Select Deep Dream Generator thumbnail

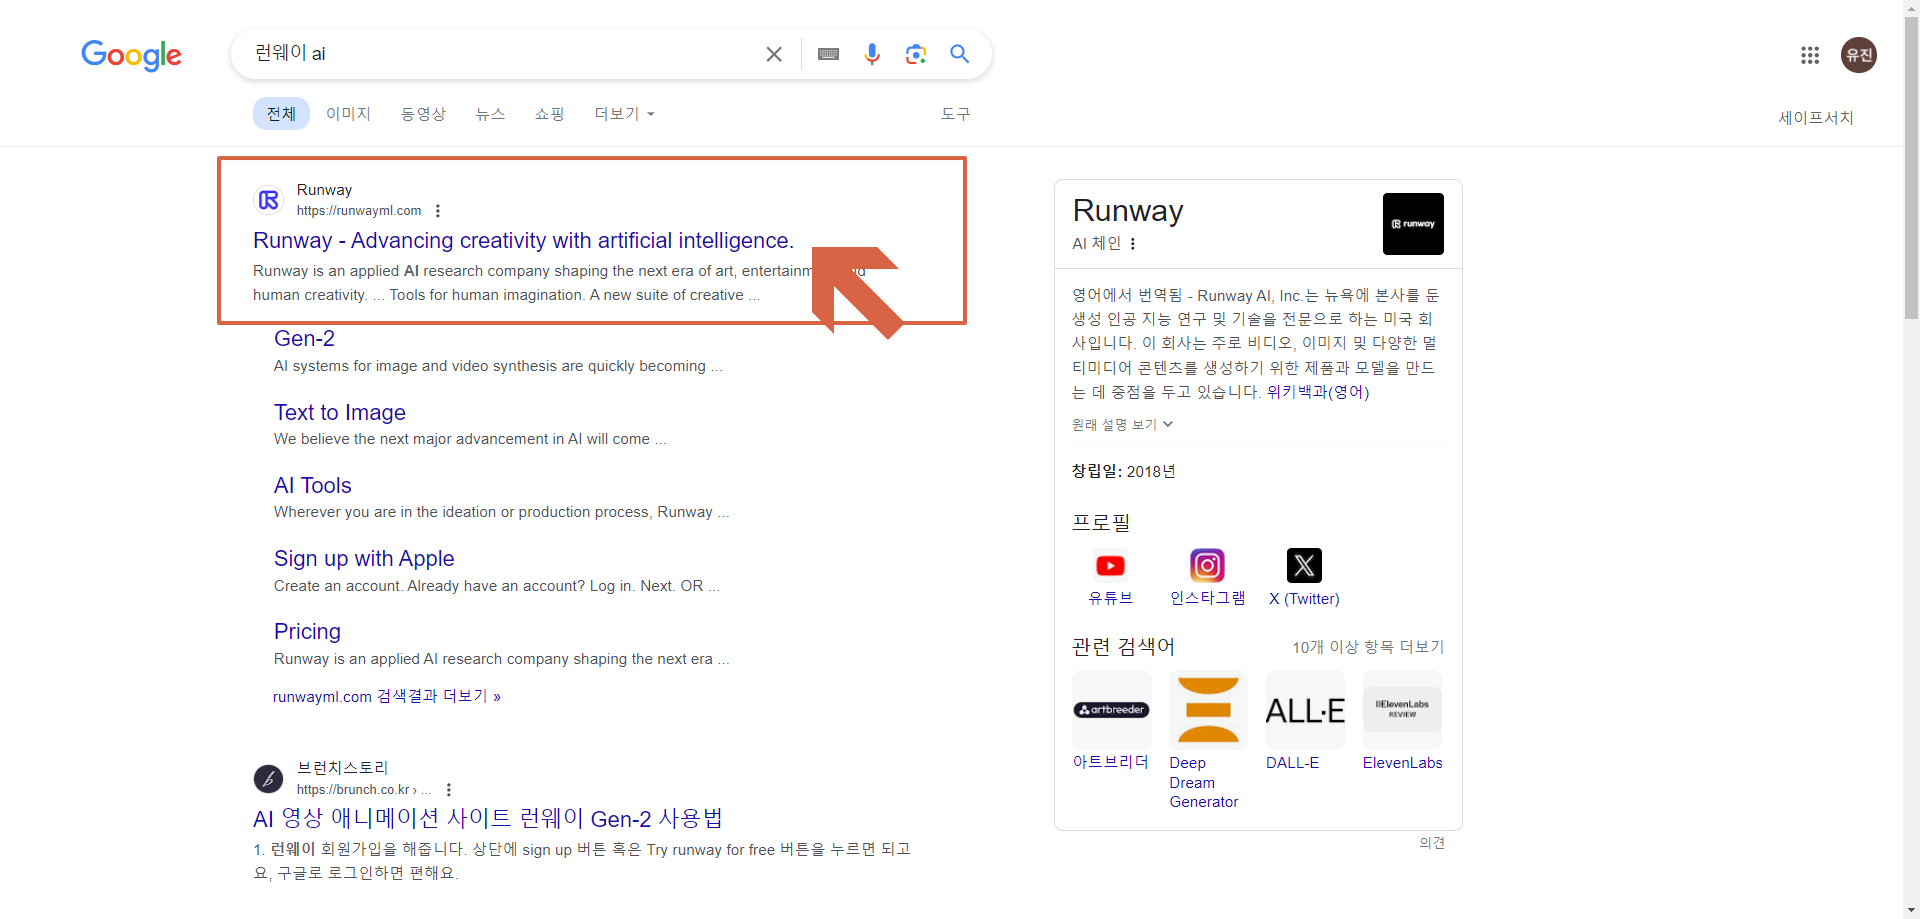[1209, 710]
